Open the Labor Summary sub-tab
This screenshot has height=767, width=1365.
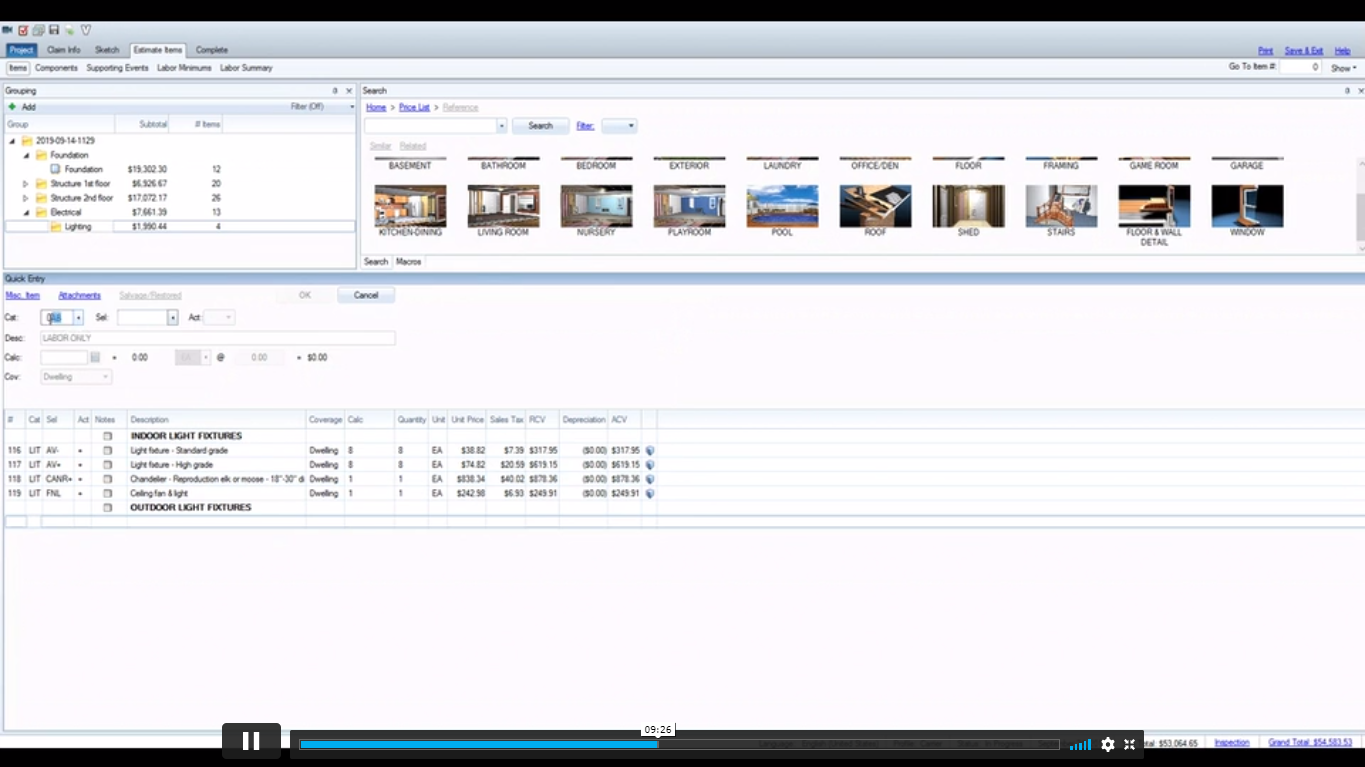point(246,68)
